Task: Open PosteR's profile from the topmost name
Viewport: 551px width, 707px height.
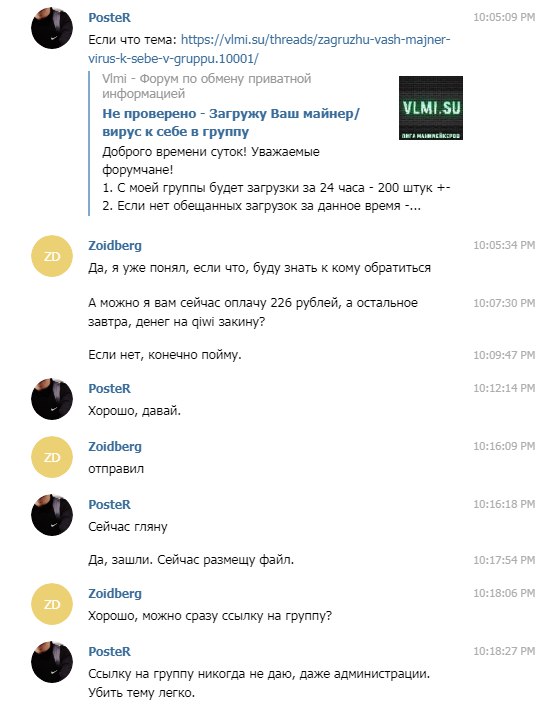Action: coord(110,17)
